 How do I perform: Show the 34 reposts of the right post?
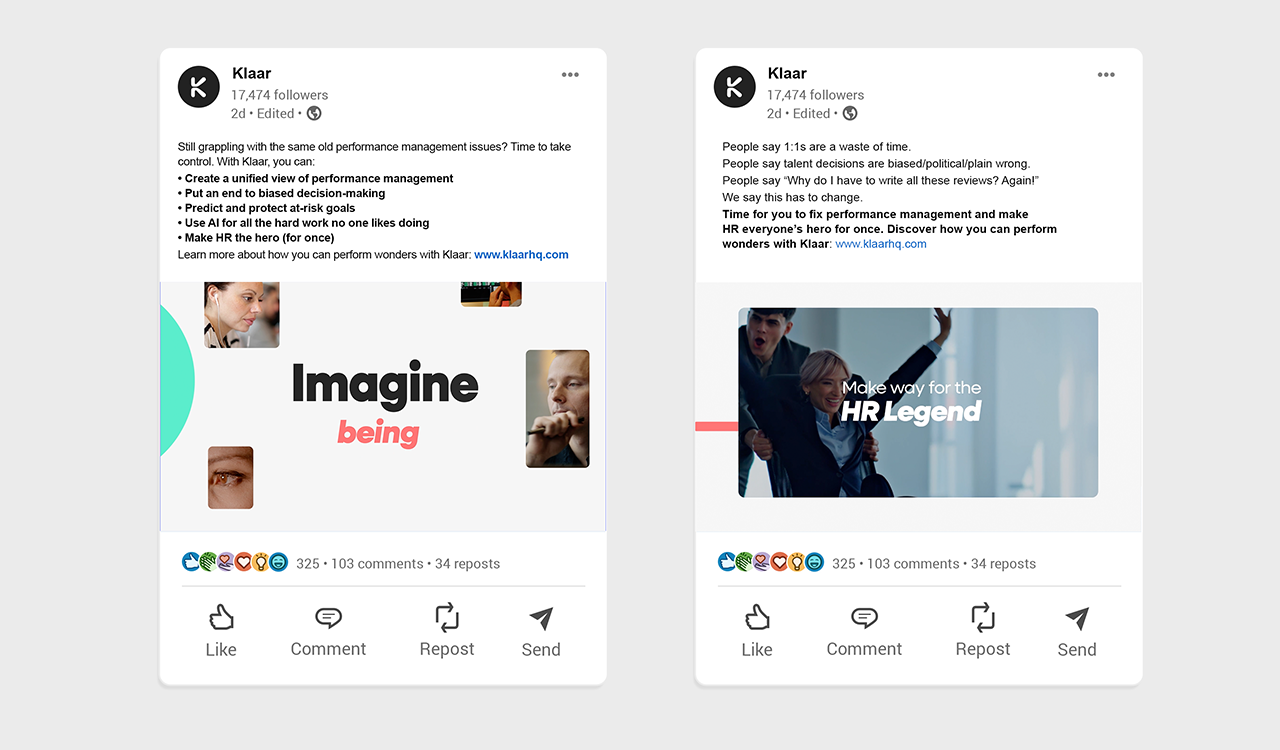point(1003,564)
